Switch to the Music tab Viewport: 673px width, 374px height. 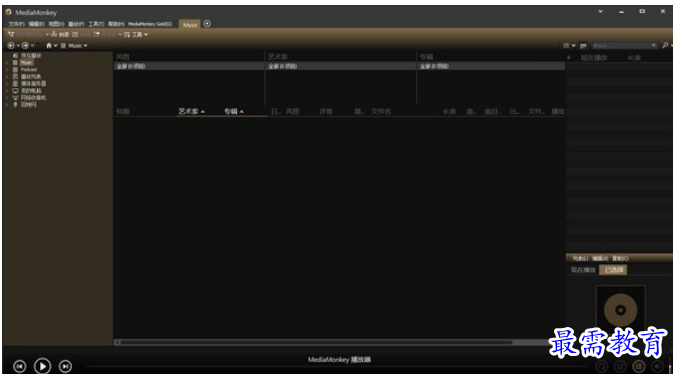coord(190,24)
